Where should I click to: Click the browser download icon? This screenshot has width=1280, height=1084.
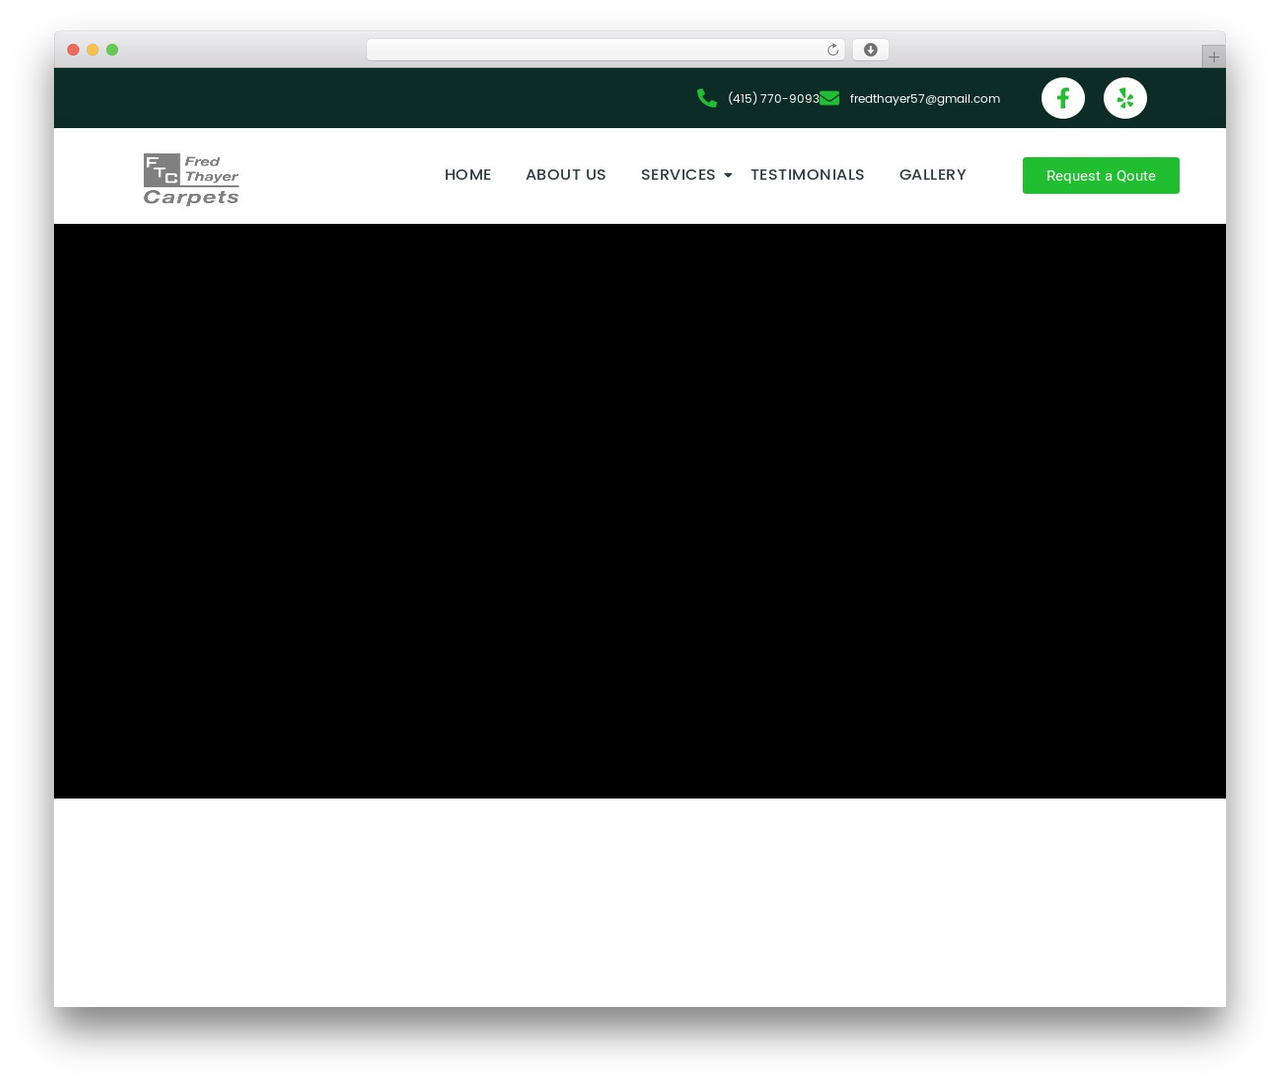[x=870, y=50]
